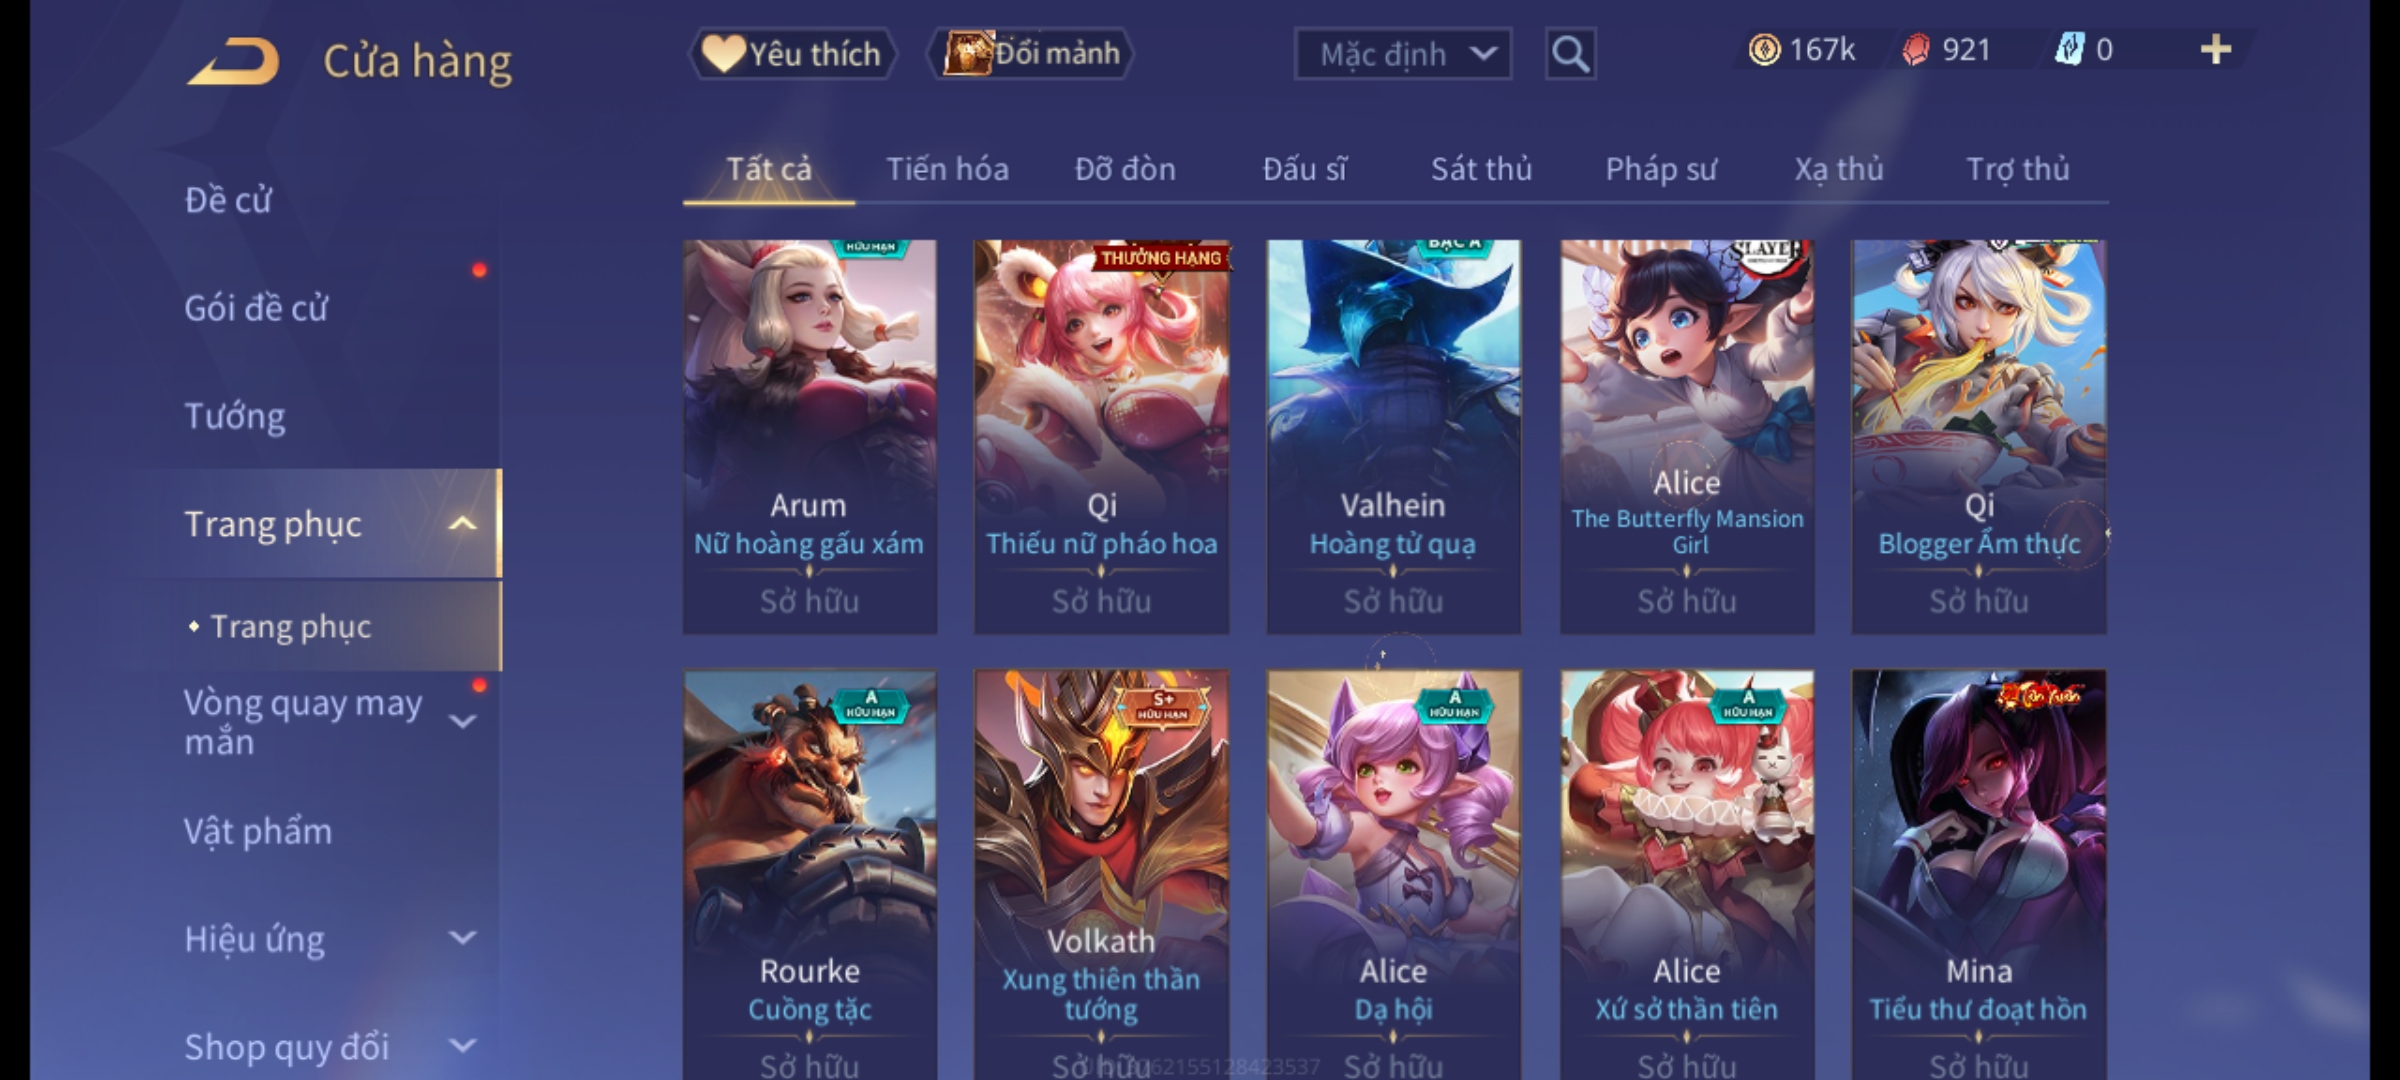Open Gói đề cử in sidebar
This screenshot has height=1080, width=2400.
(x=256, y=308)
